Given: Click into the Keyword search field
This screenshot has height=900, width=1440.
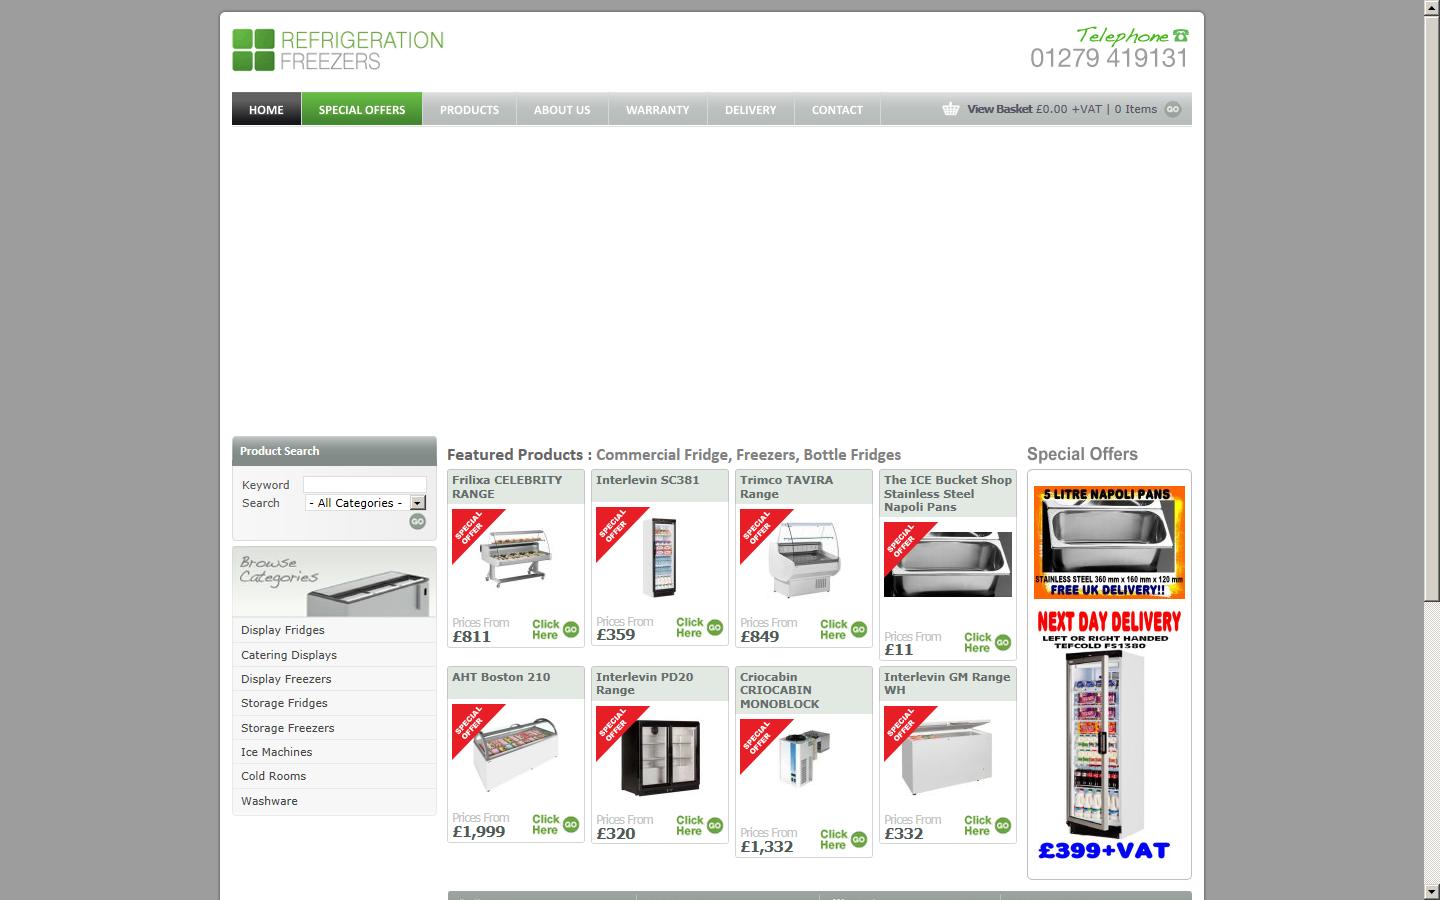Looking at the screenshot, I should [364, 485].
